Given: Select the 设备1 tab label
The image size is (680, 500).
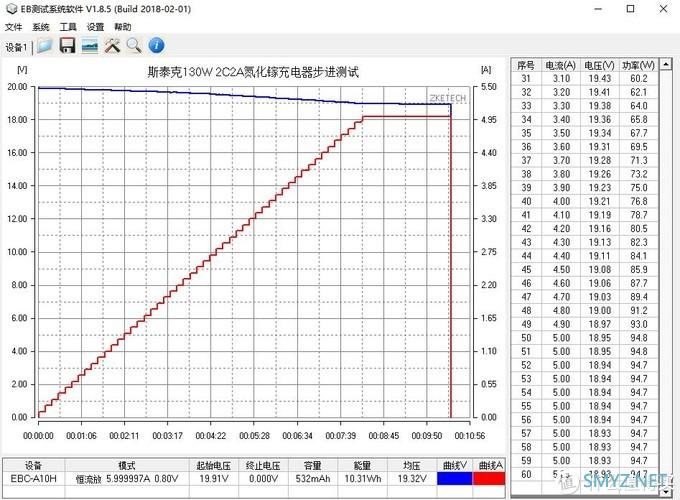Looking at the screenshot, I should pos(16,47).
